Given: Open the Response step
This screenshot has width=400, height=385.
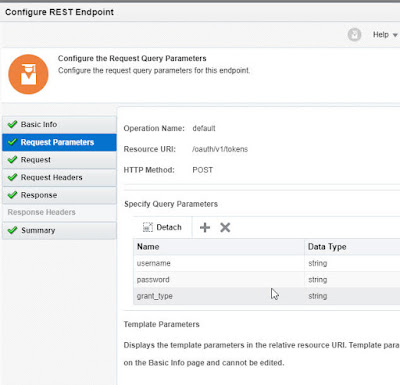Looking at the screenshot, I should pyautogui.click(x=59, y=195).
